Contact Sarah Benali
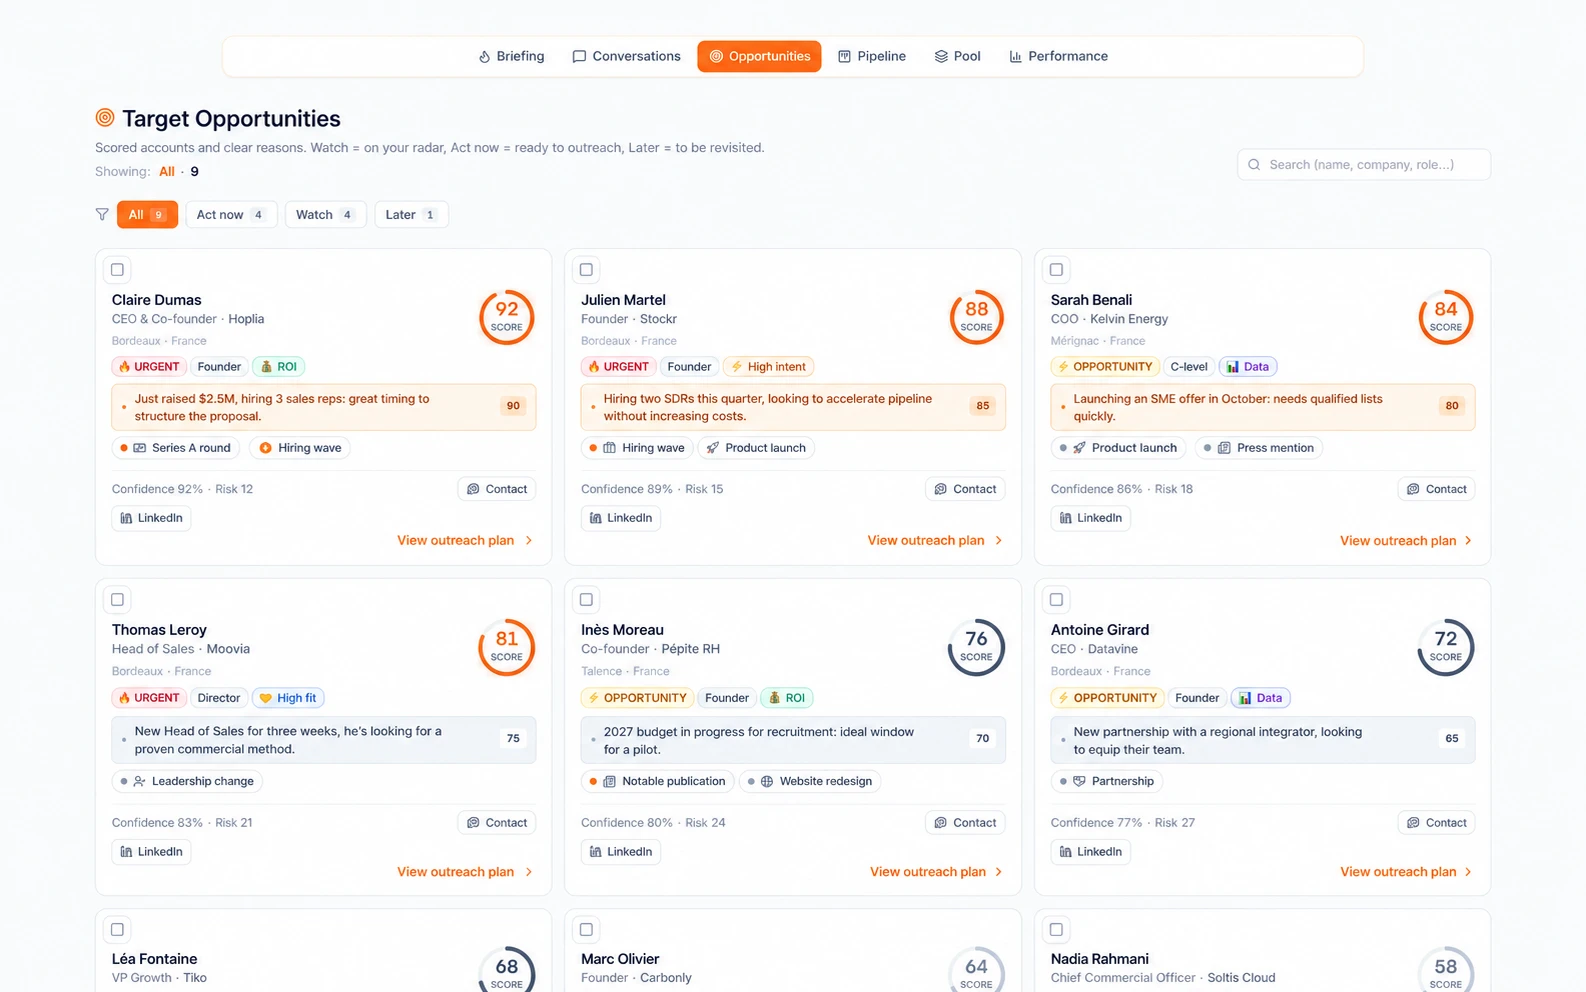The width and height of the screenshot is (1586, 992). (1437, 489)
